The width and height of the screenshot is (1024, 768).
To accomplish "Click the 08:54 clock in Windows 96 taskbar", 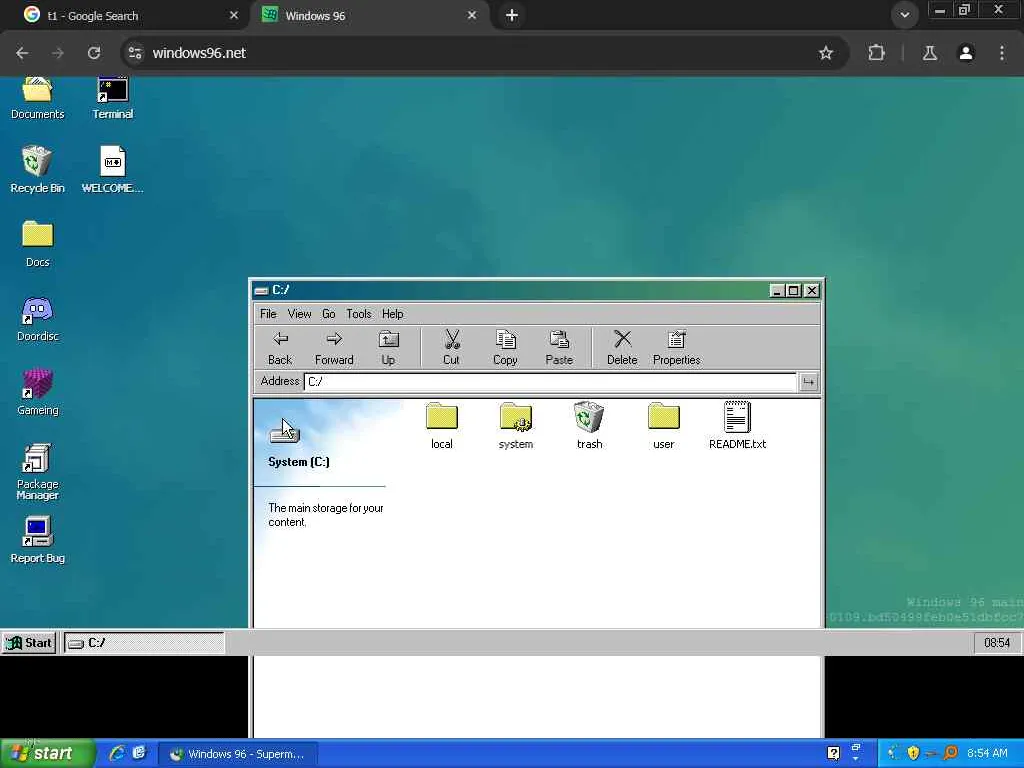I will click(997, 643).
